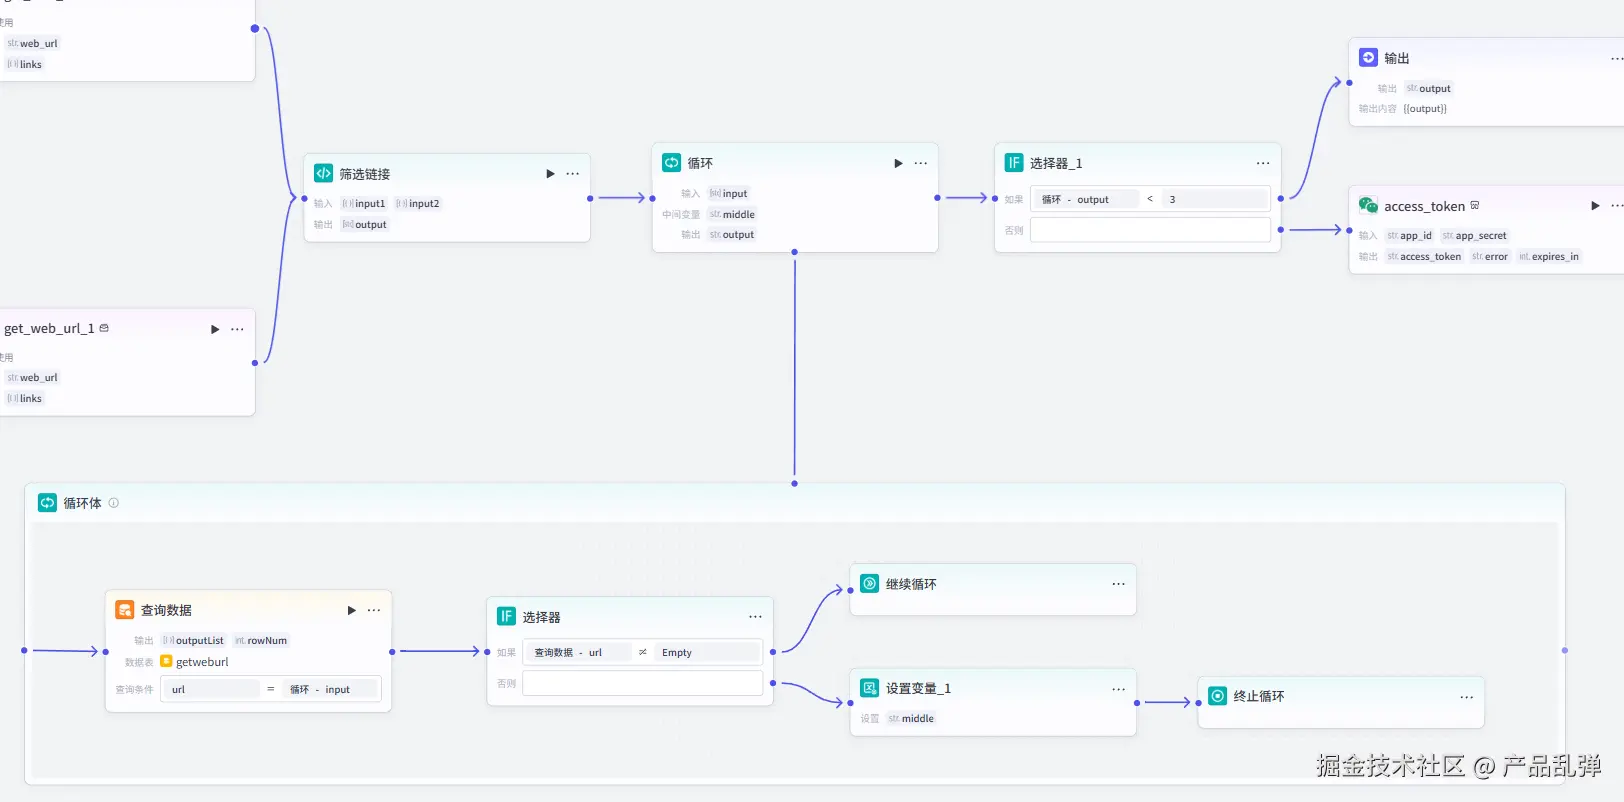The height and width of the screenshot is (802, 1624).
Task: Open more options of 继续循环 node
Action: [x=1118, y=584]
